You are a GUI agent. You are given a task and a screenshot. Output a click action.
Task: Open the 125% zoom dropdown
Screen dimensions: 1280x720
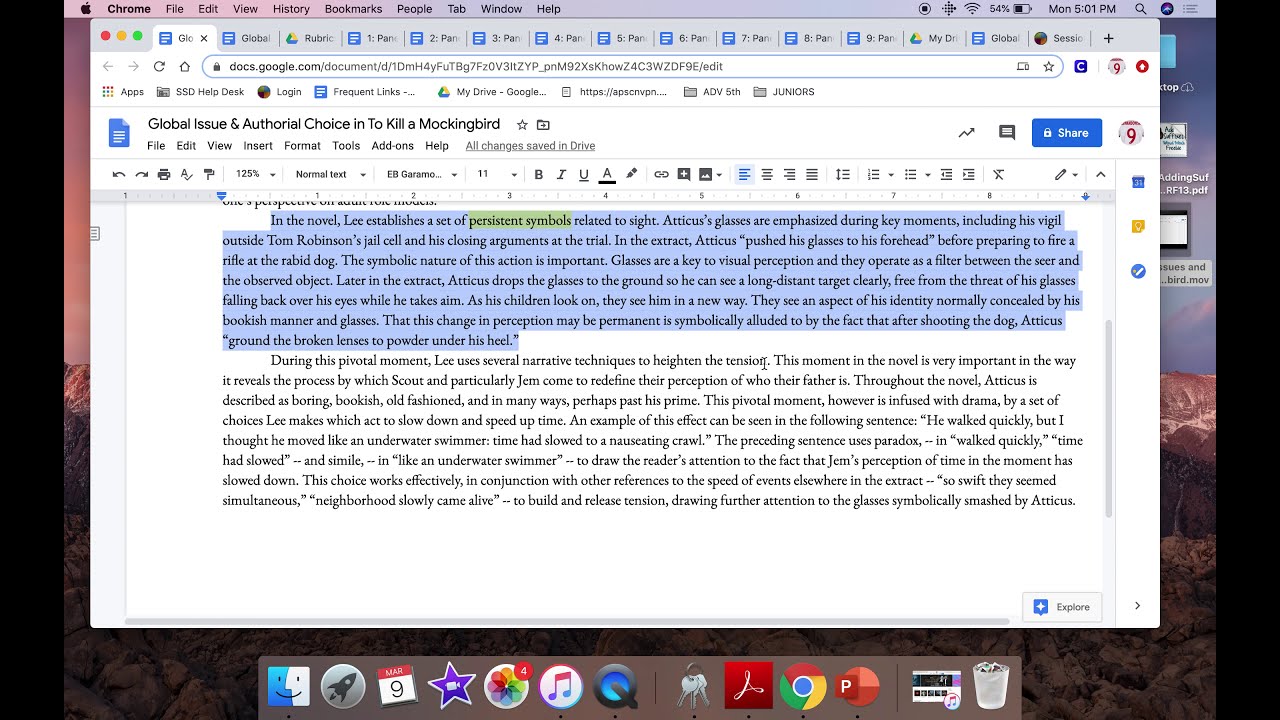click(x=255, y=174)
